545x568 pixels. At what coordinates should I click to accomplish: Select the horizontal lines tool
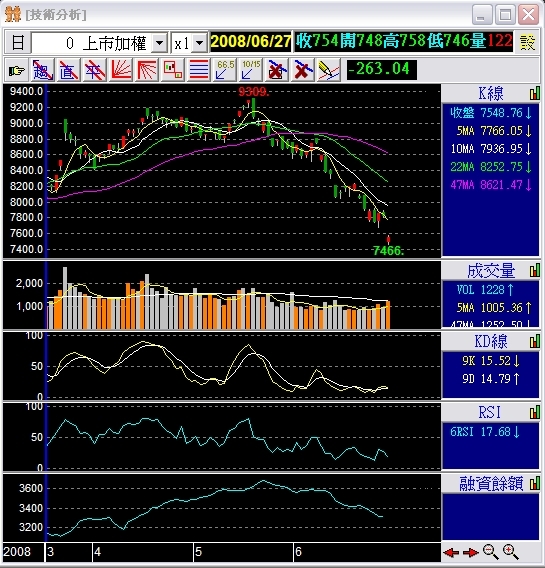[x=199, y=70]
